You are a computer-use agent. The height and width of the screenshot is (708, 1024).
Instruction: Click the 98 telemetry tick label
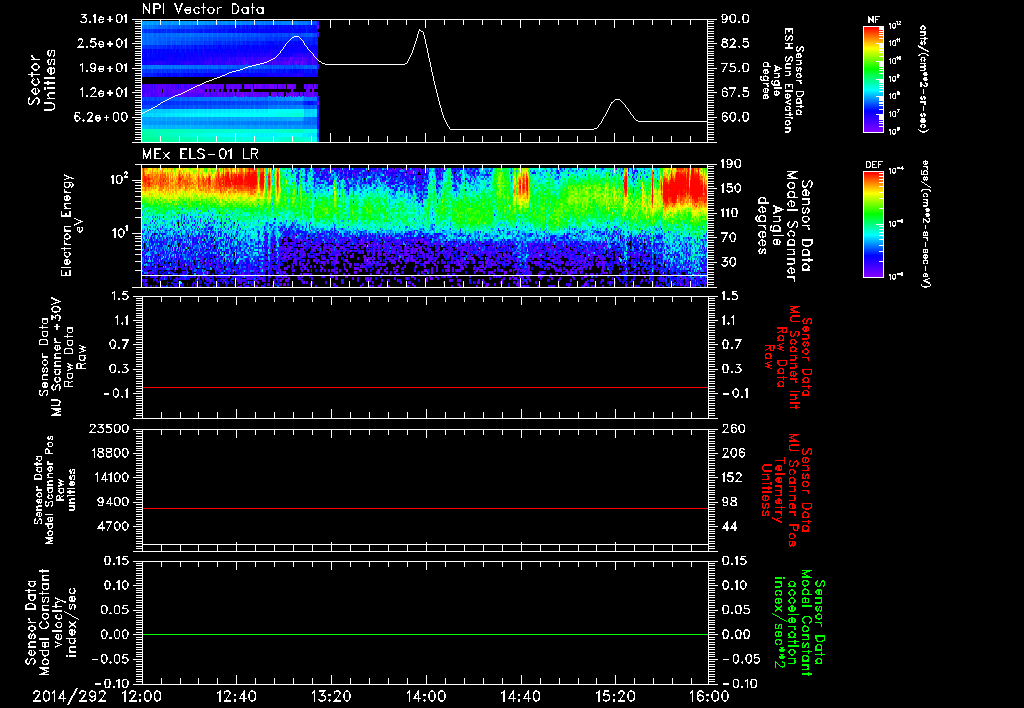(728, 502)
